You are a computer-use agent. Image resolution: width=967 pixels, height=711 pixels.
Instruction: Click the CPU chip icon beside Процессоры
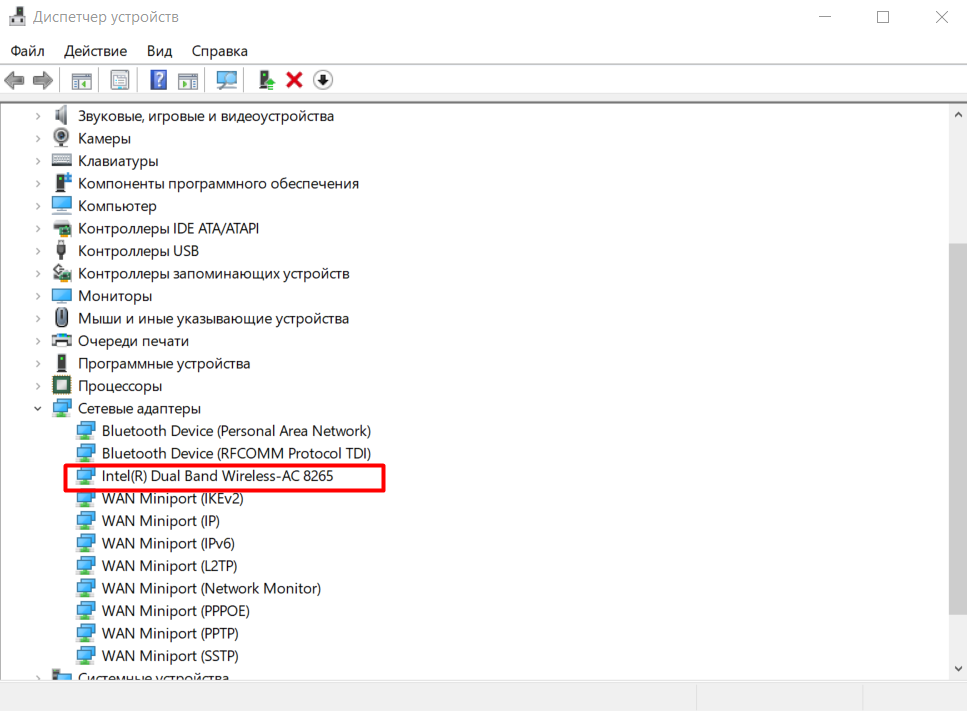pos(62,385)
